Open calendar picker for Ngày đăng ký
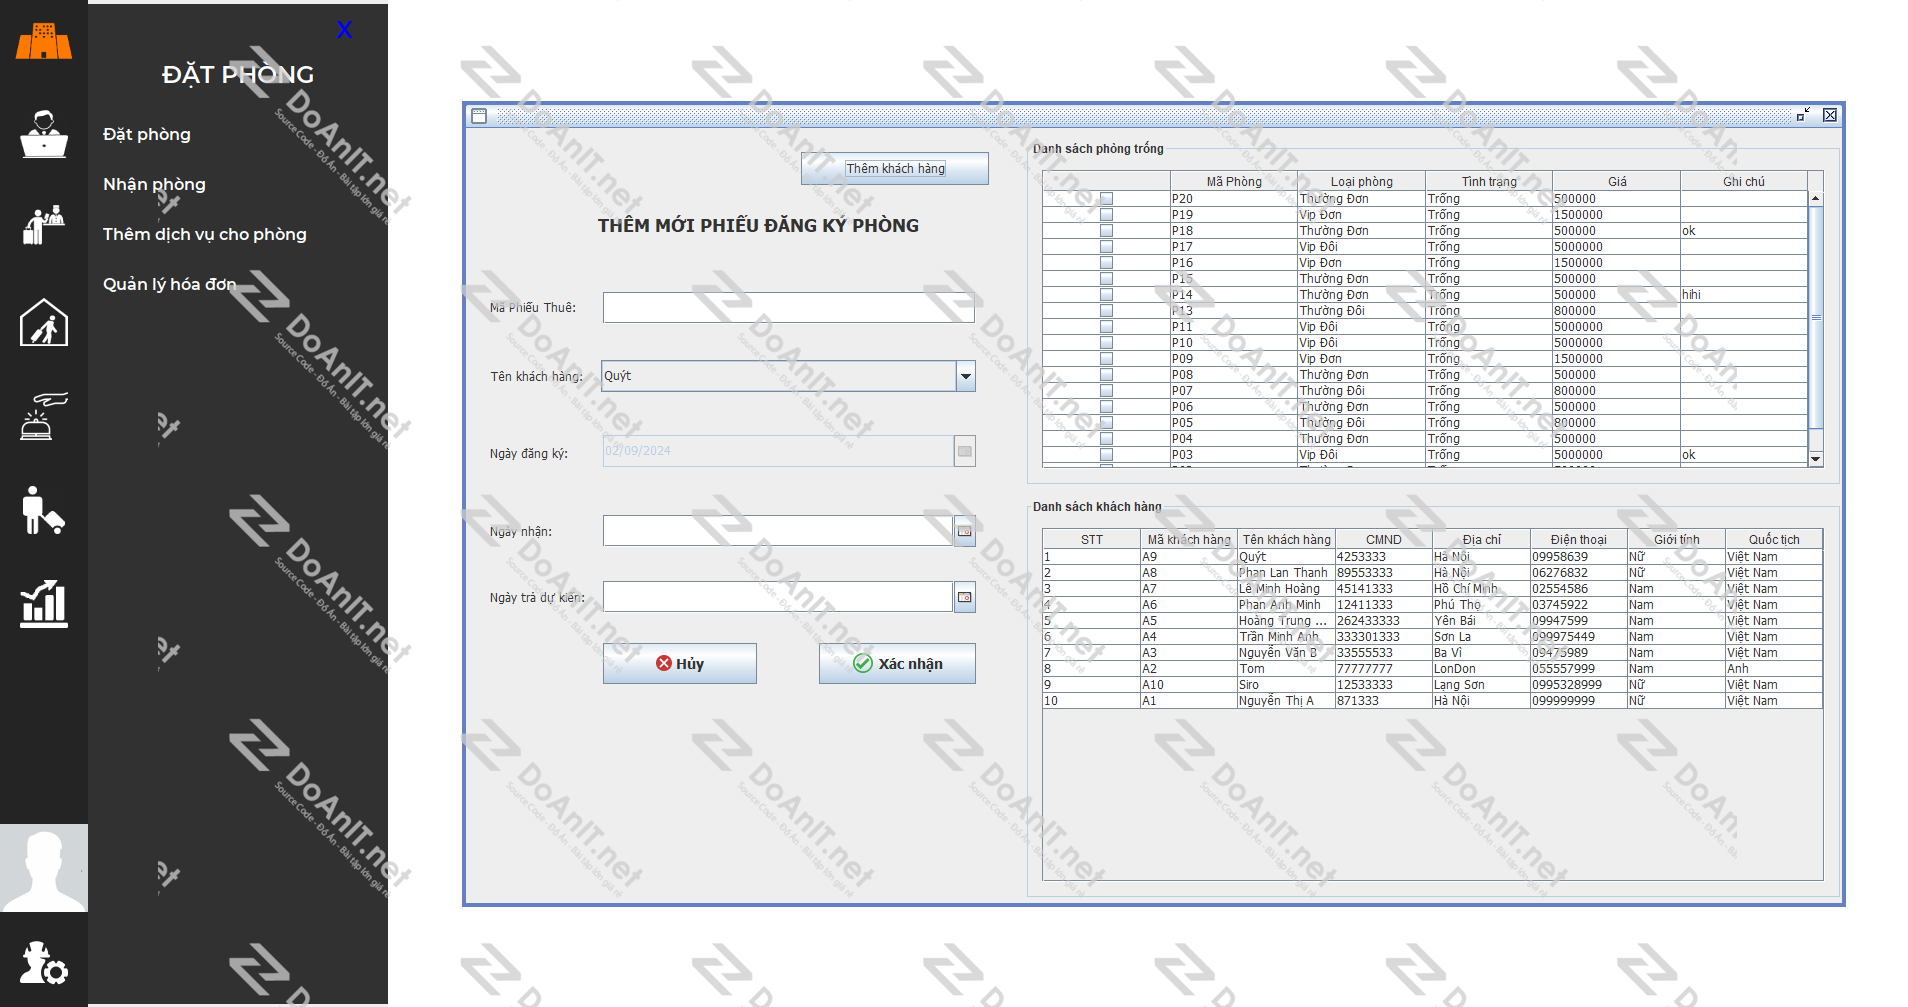The height and width of the screenshot is (1007, 1908). point(964,451)
